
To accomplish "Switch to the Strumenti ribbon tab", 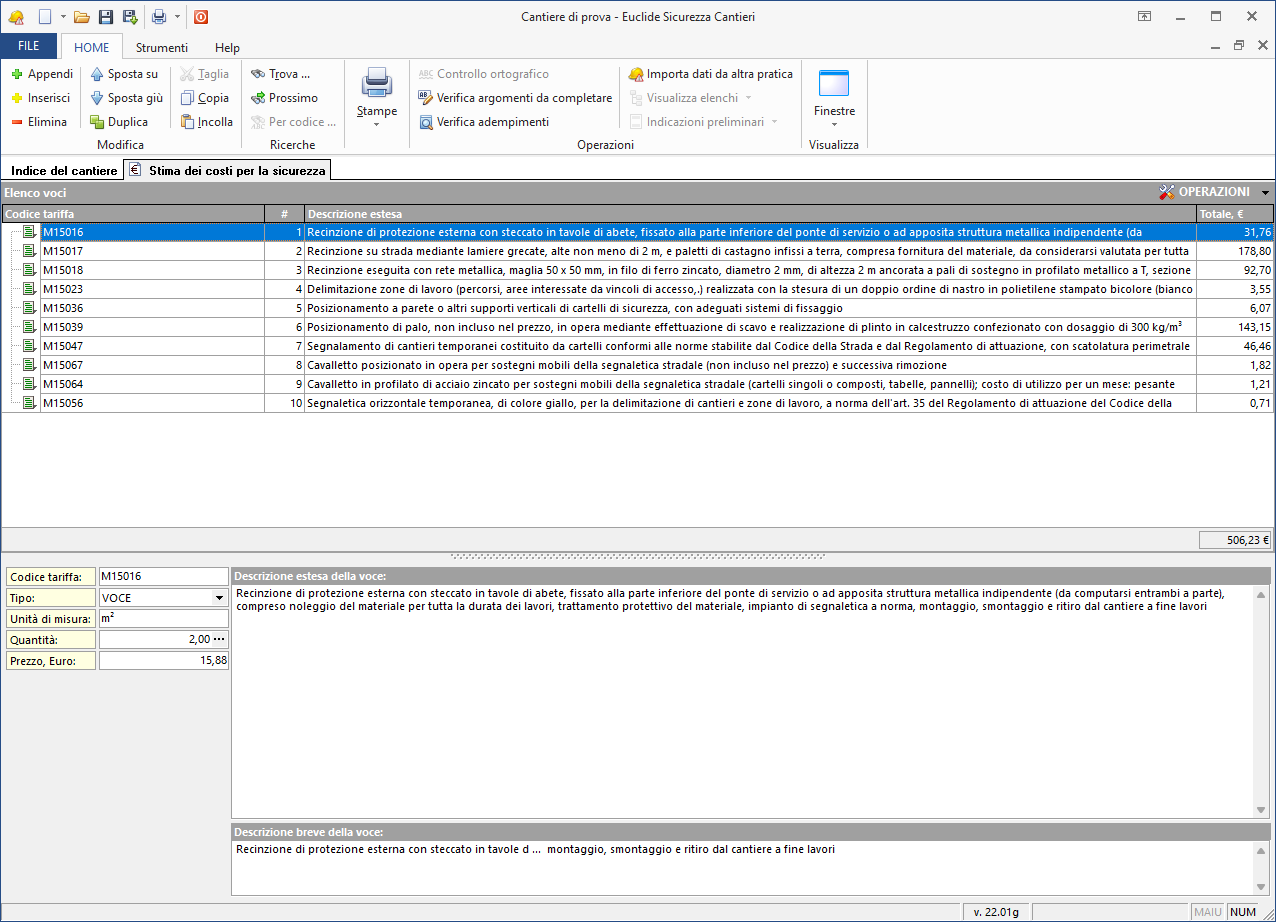I will pyautogui.click(x=161, y=47).
